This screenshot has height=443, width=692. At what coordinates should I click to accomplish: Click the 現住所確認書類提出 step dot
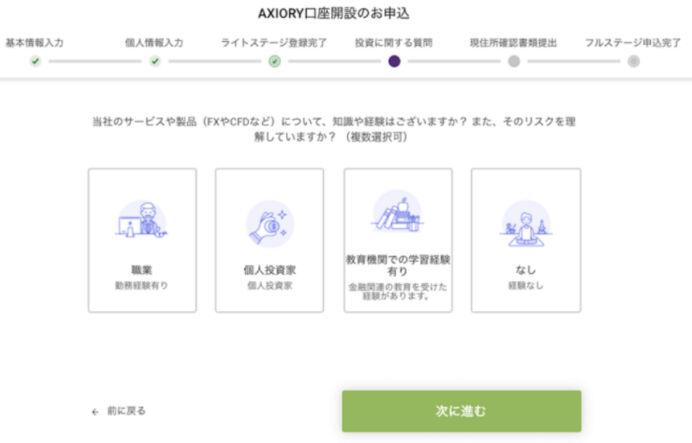pyautogui.click(x=514, y=61)
